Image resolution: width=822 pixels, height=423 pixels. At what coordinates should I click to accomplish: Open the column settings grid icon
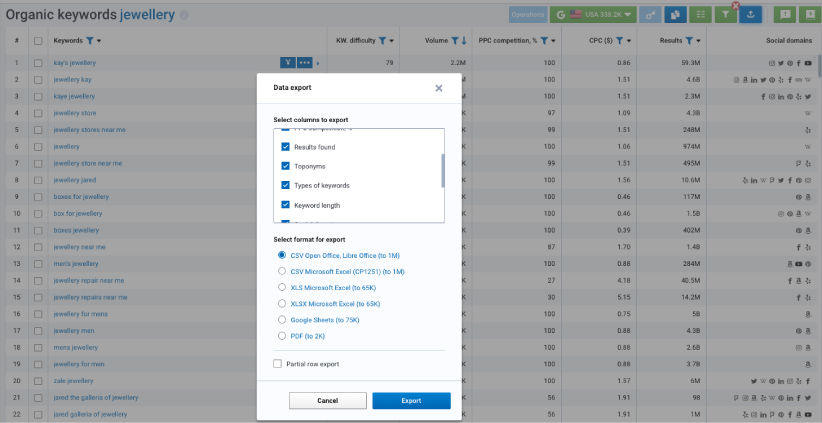click(700, 15)
